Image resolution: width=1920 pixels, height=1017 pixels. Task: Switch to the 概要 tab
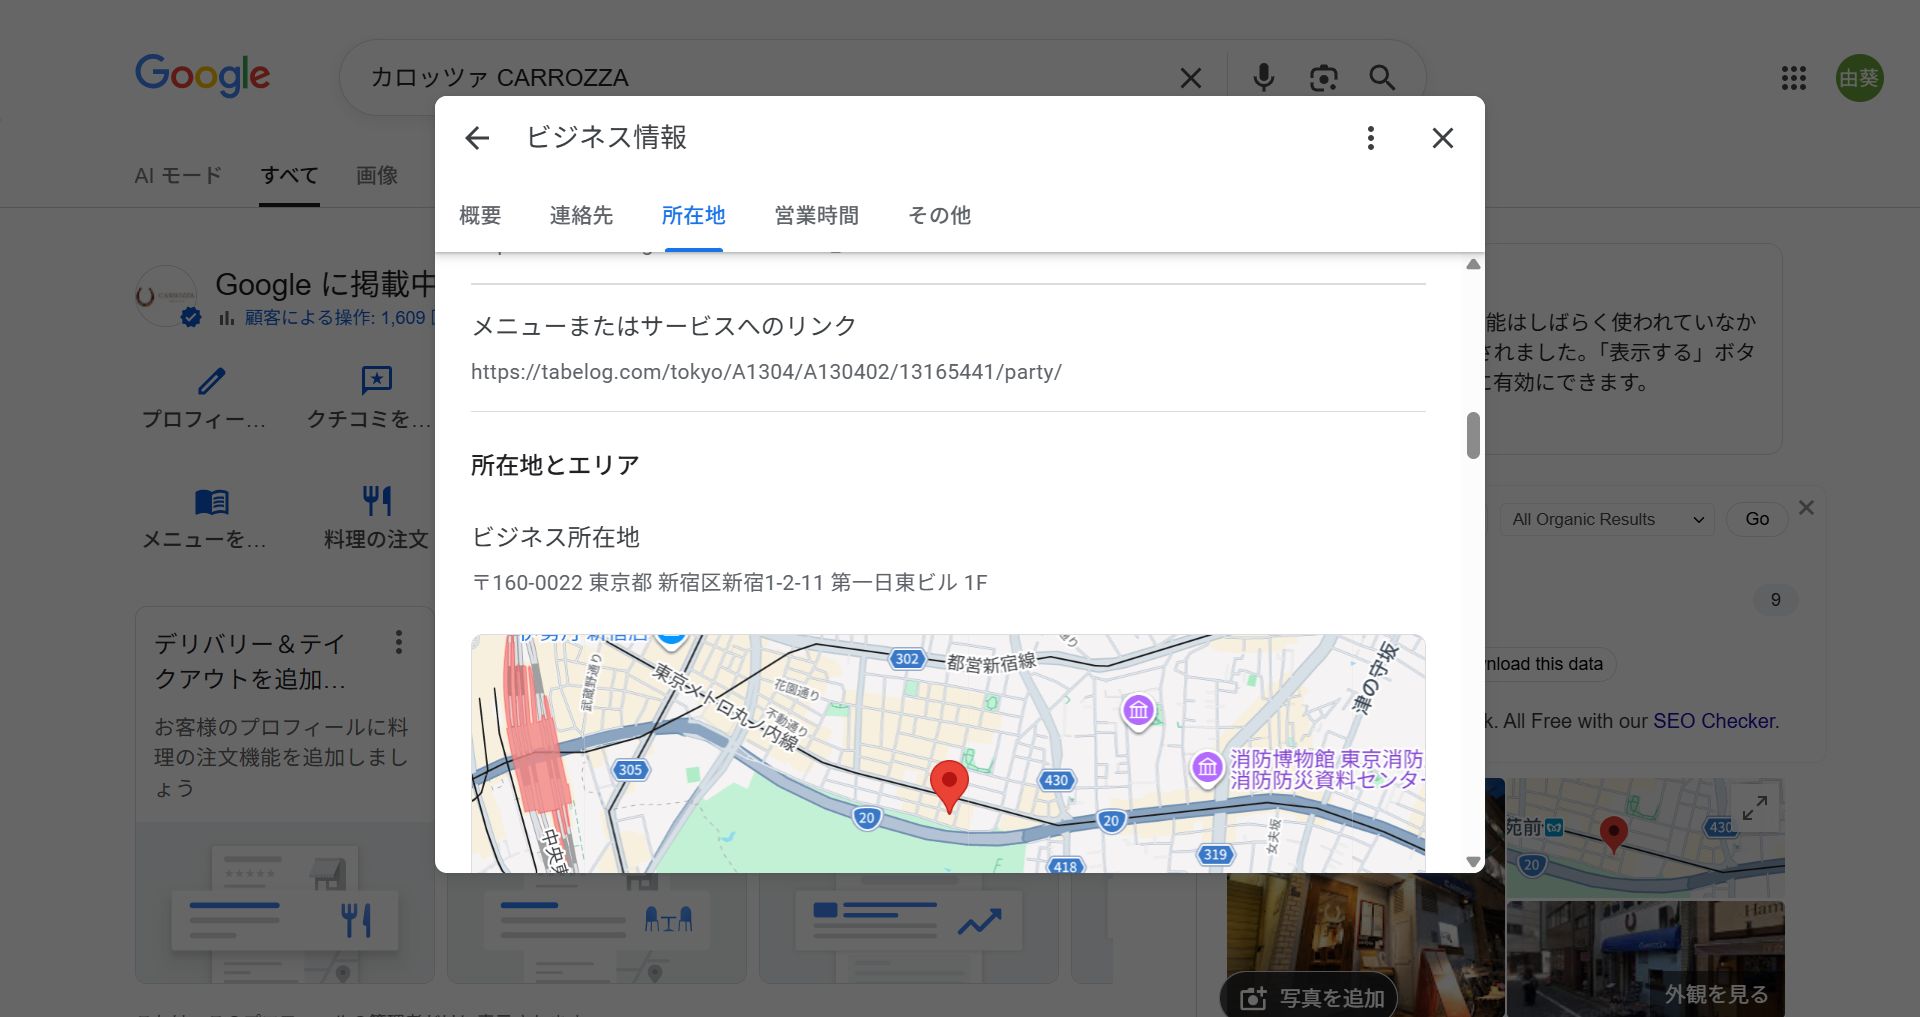point(480,215)
